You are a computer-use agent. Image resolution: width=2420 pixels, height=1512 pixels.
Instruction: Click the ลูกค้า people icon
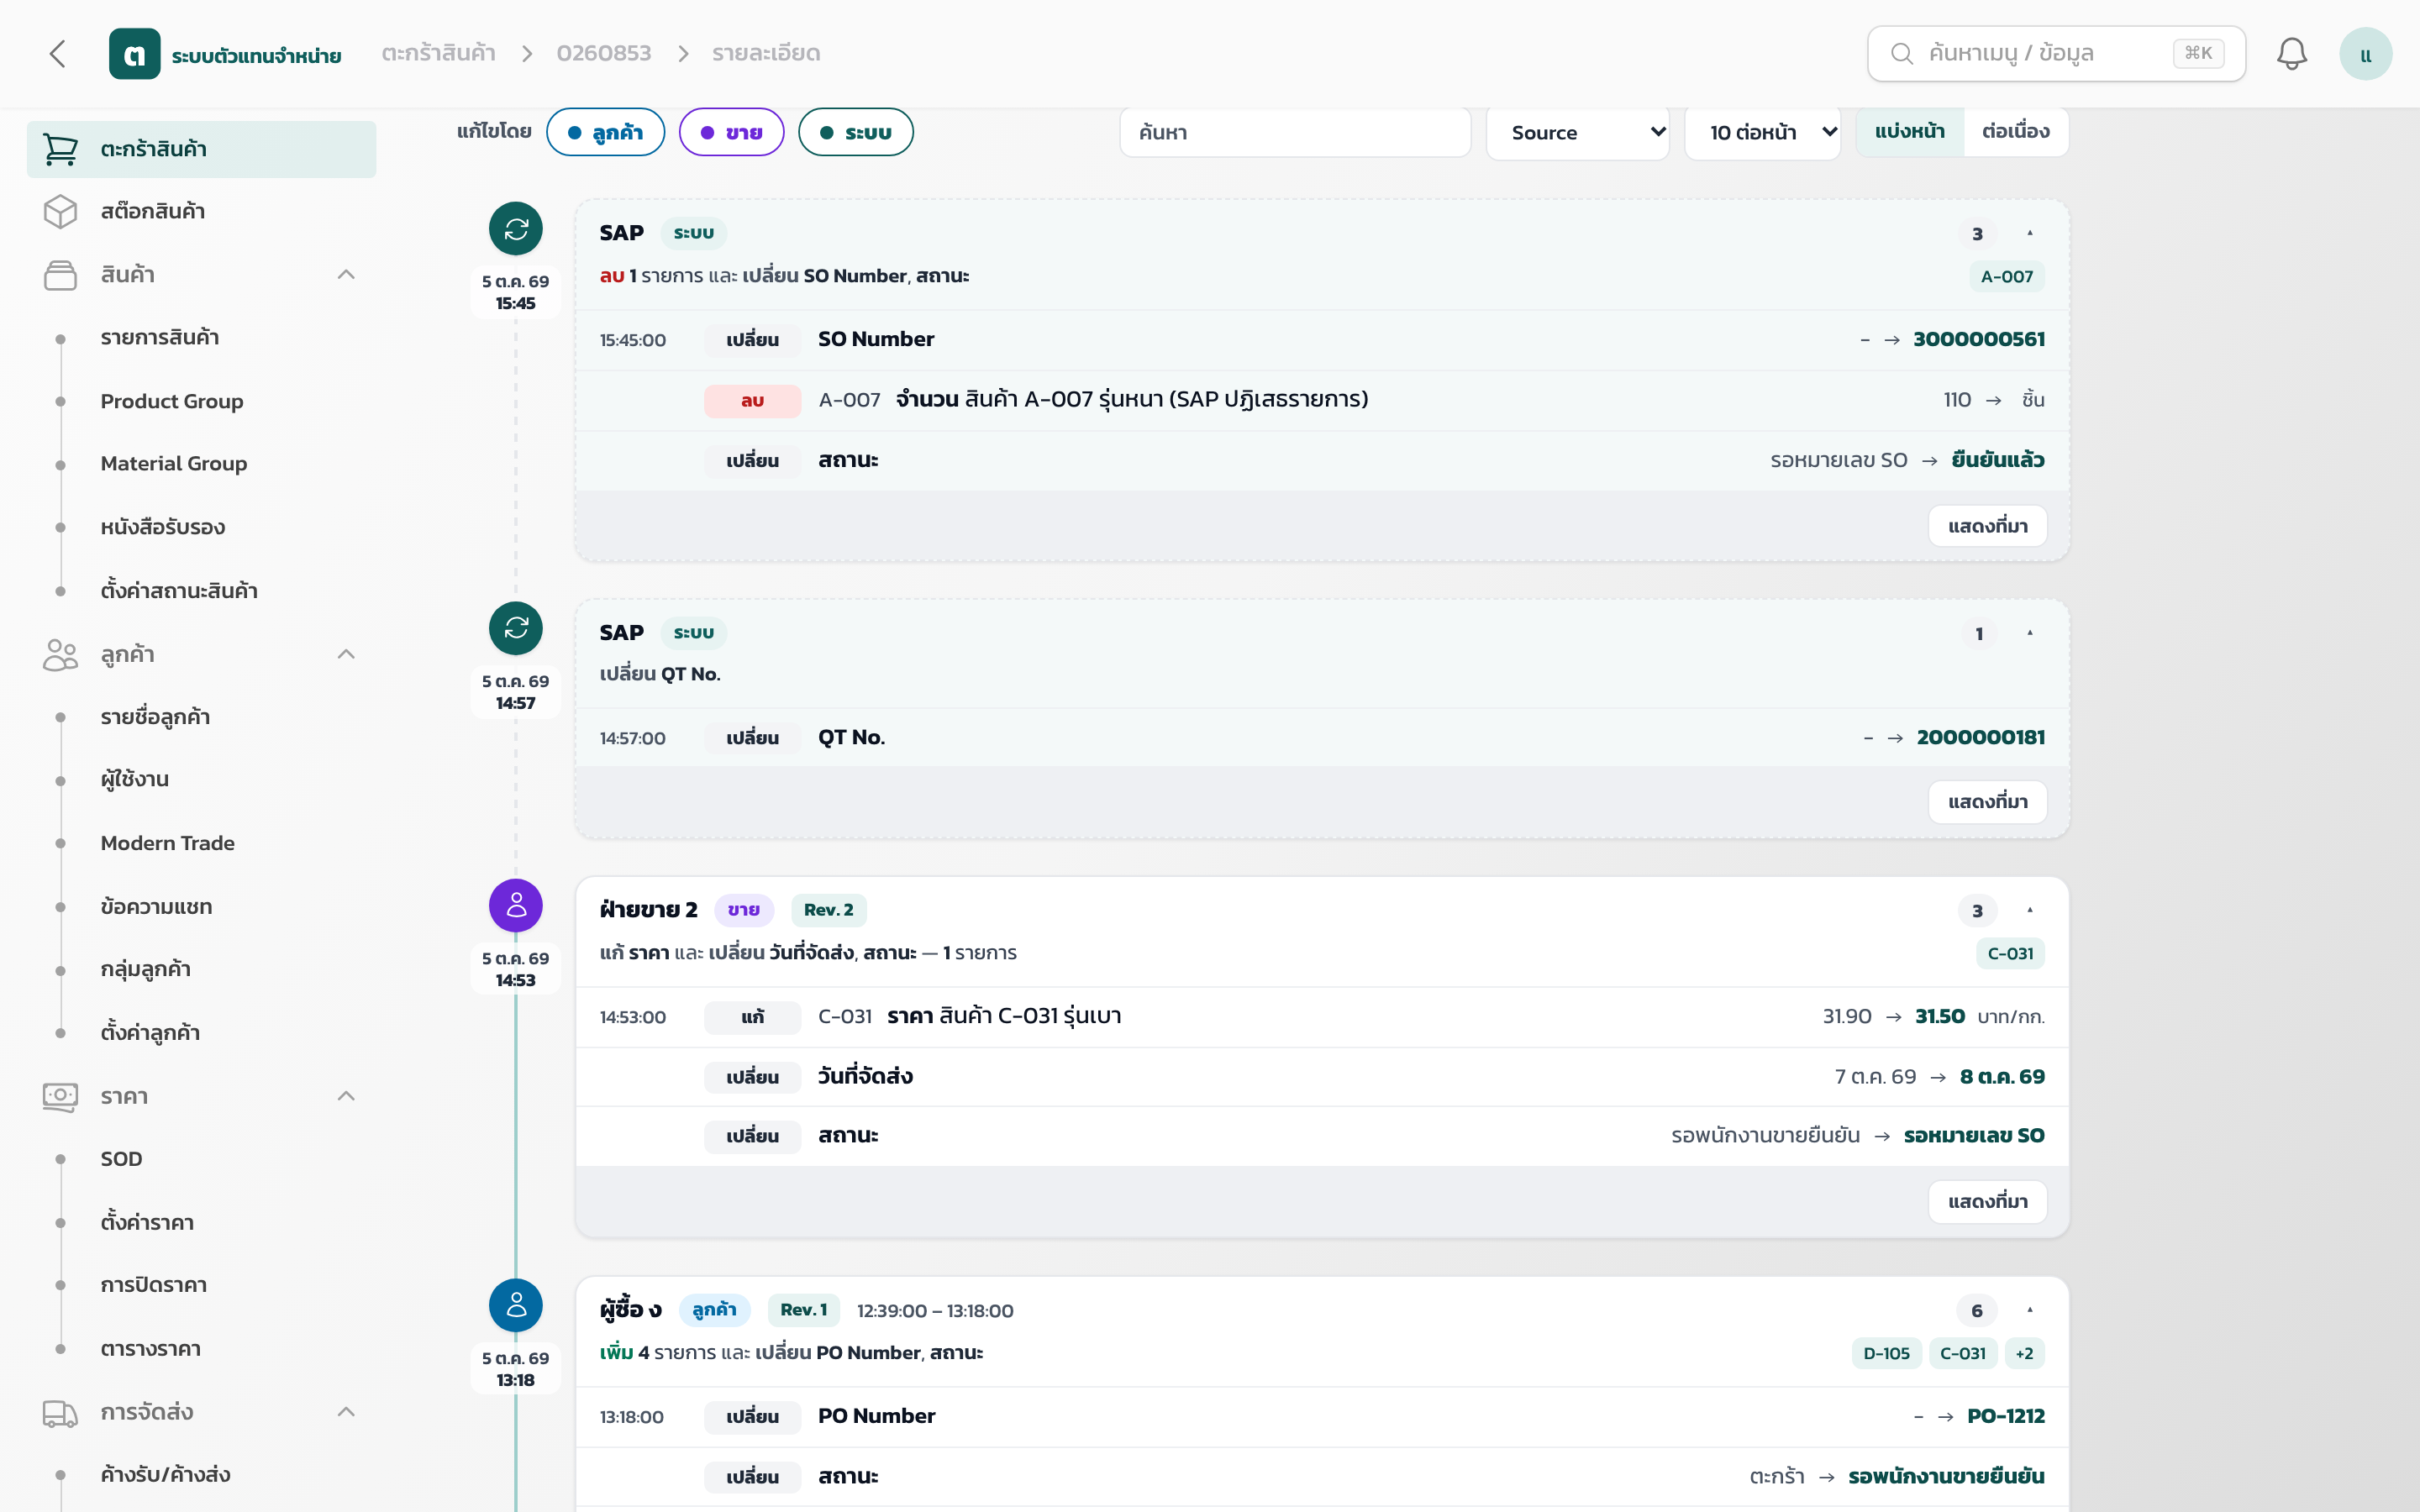pyautogui.click(x=60, y=655)
